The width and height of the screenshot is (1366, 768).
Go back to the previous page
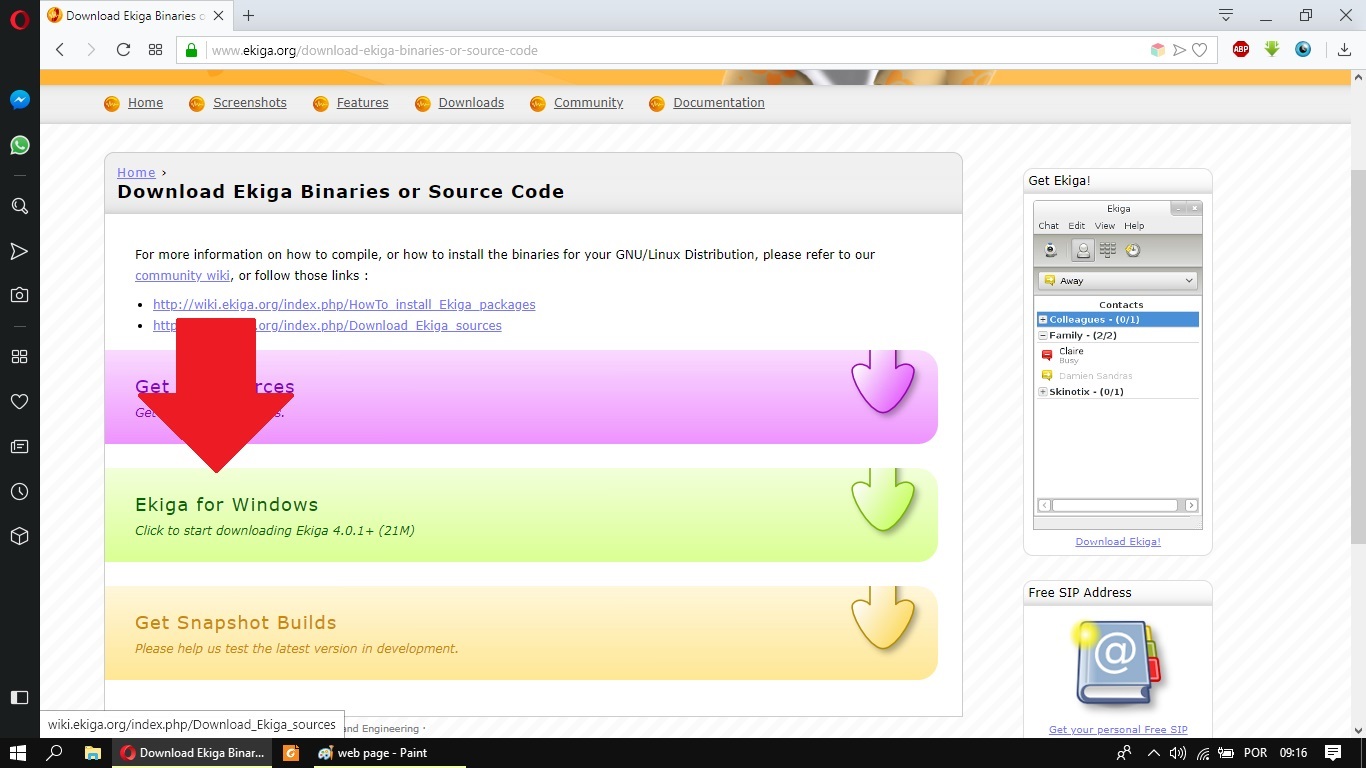click(60, 50)
